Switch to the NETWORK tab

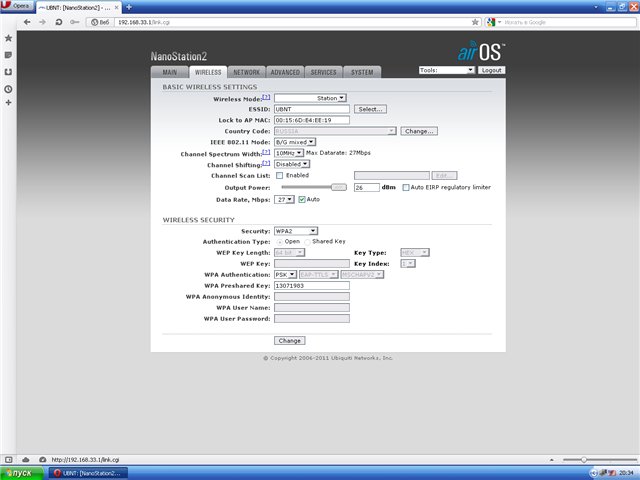[247, 72]
